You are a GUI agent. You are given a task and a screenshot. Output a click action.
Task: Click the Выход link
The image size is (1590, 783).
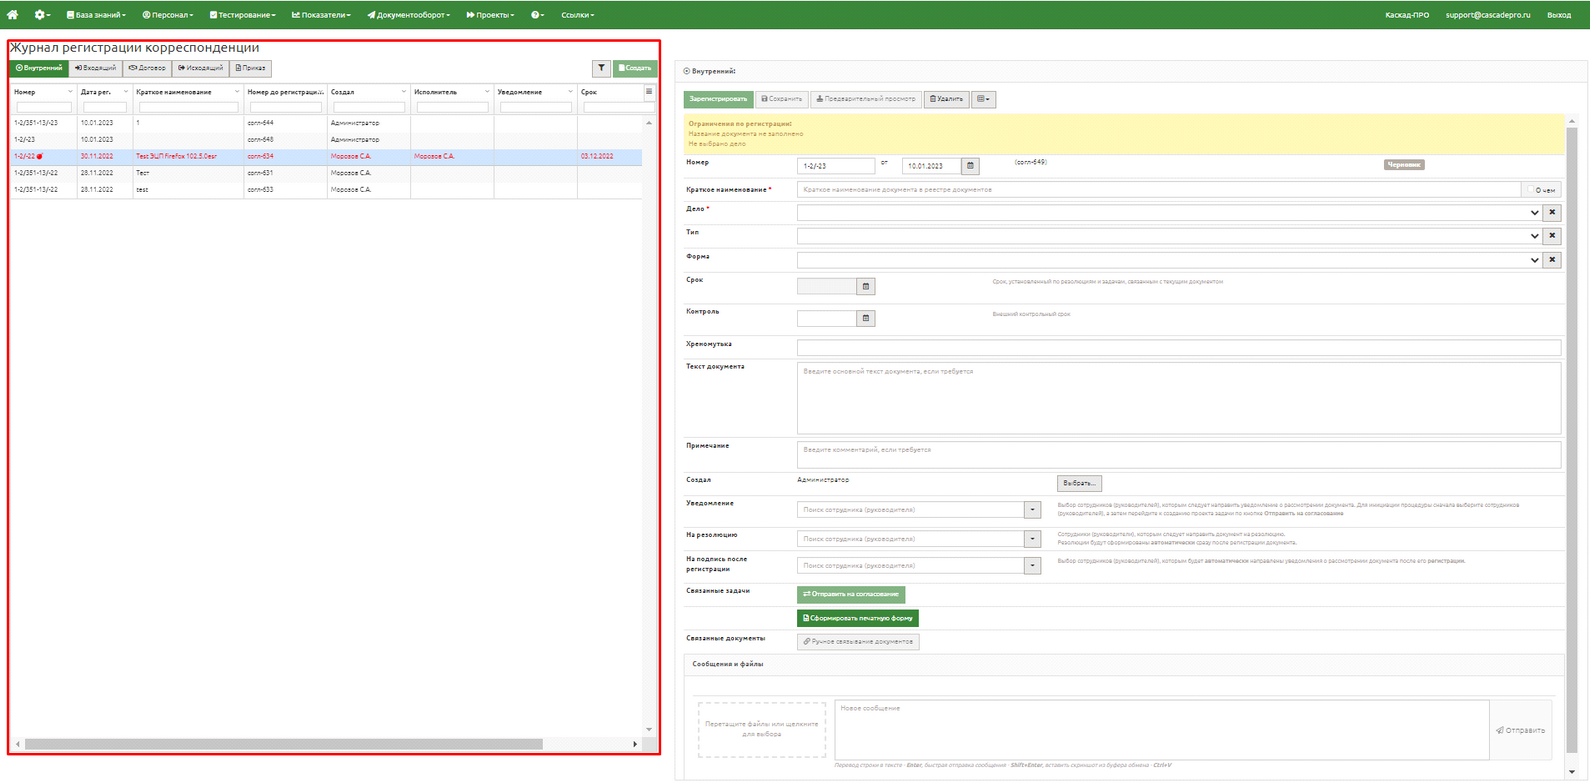pos(1558,15)
